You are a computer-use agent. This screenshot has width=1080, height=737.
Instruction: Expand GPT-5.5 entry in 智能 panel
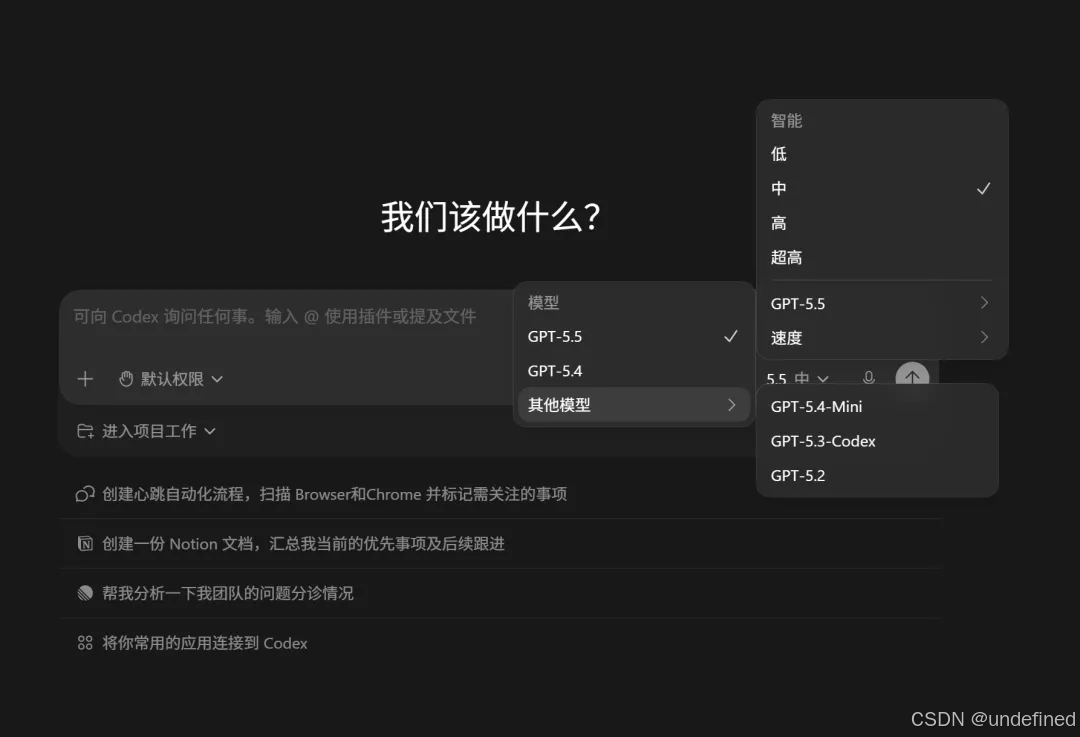882,303
